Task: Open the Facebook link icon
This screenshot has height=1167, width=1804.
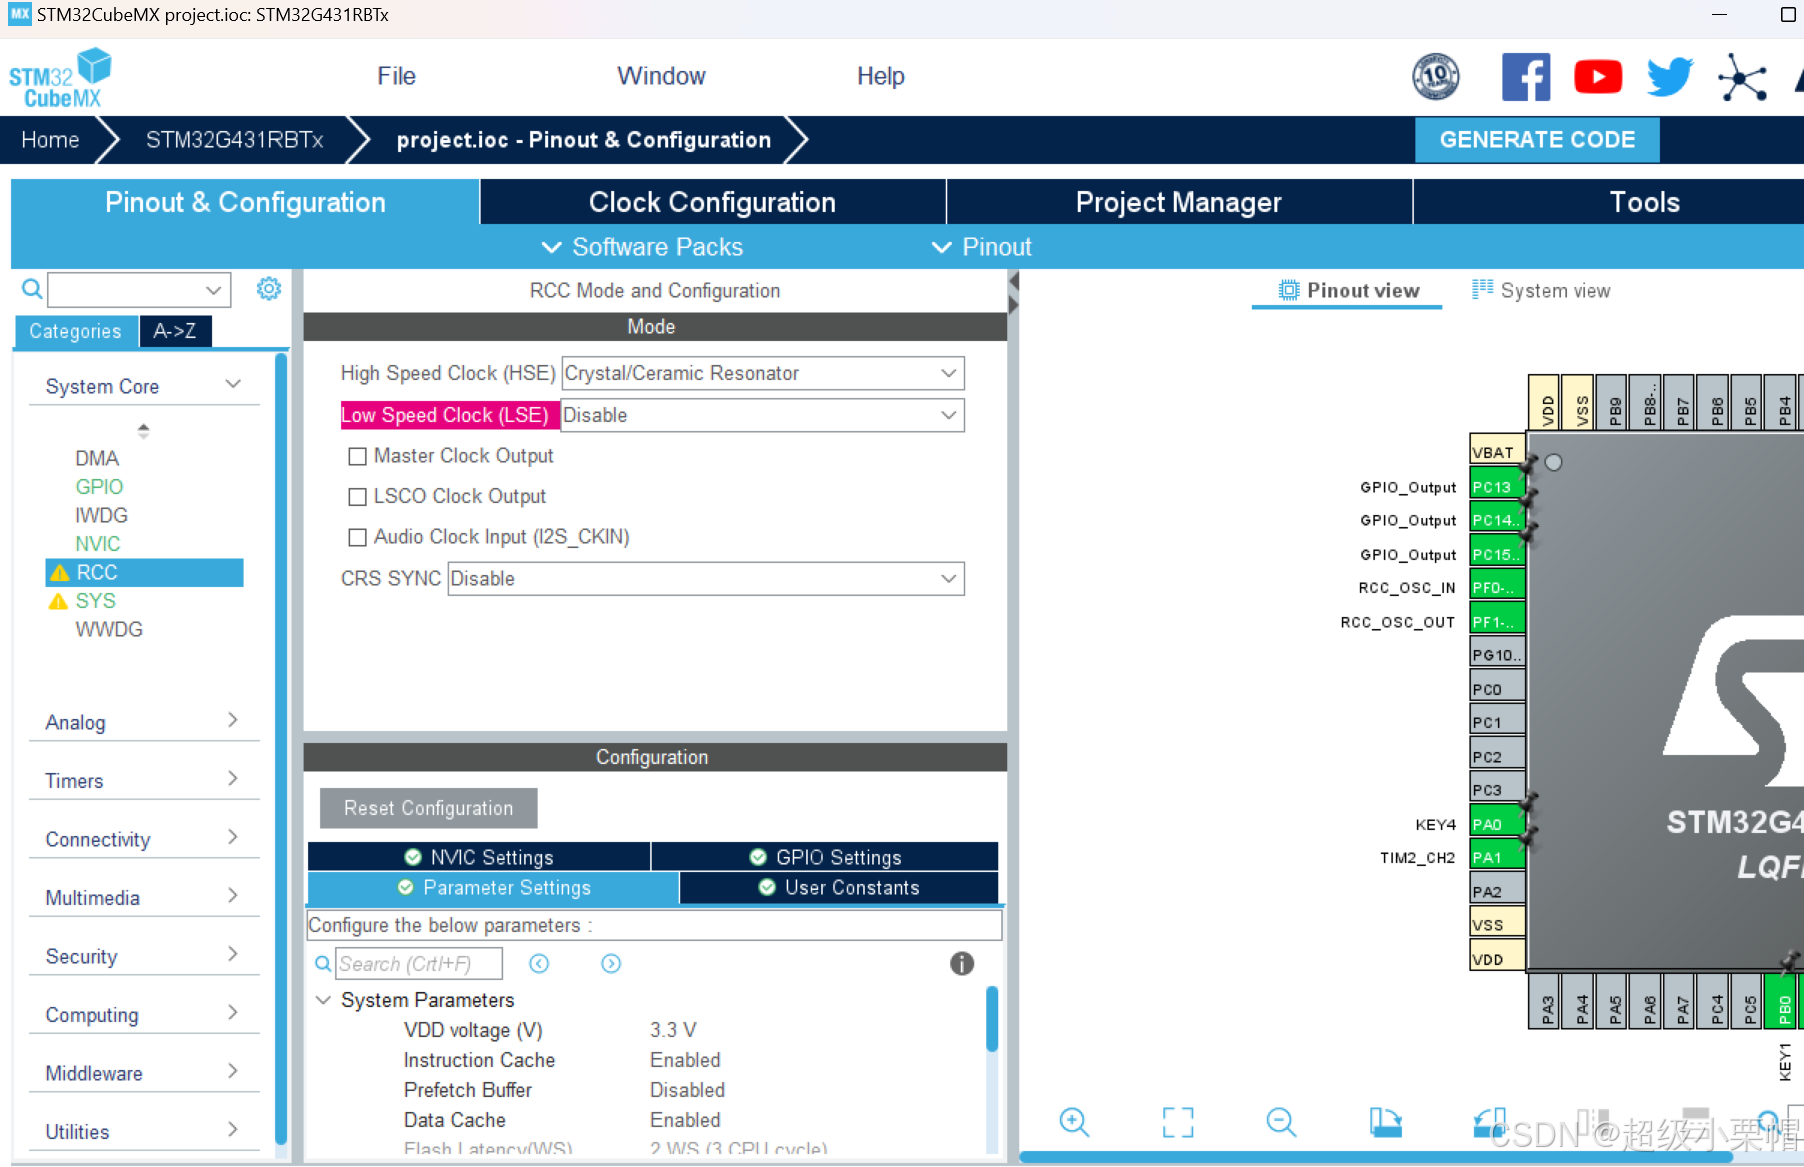Action: pos(1525,77)
